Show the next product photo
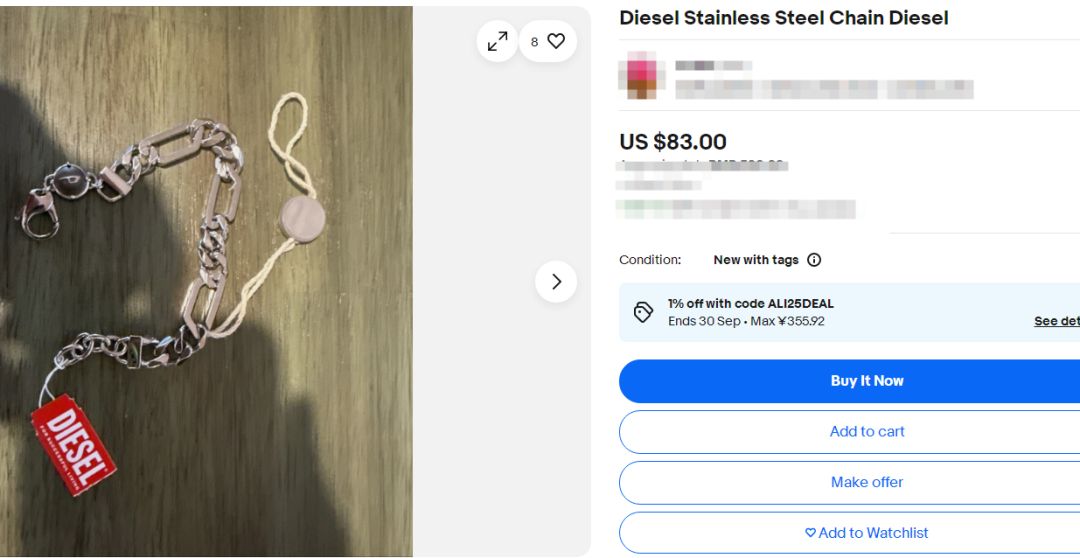1080x558 pixels. point(556,282)
